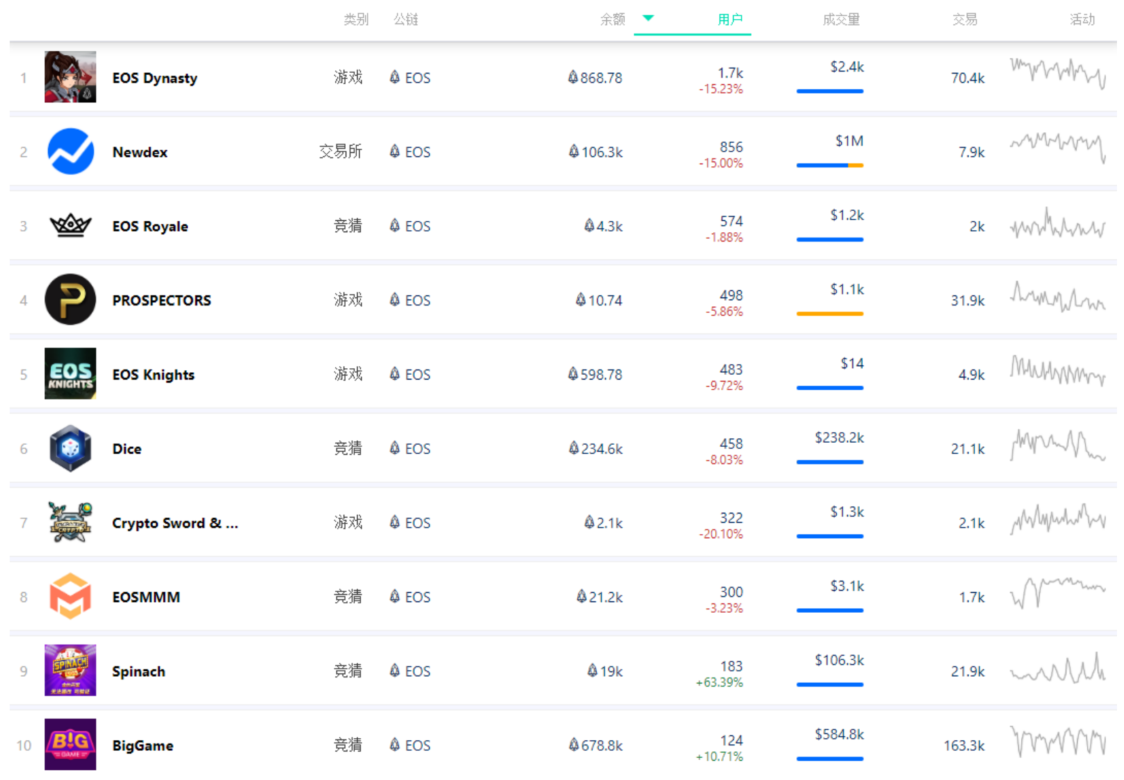Open the Dice dapp link
The width and height of the screenshot is (1124, 780).
127,449
